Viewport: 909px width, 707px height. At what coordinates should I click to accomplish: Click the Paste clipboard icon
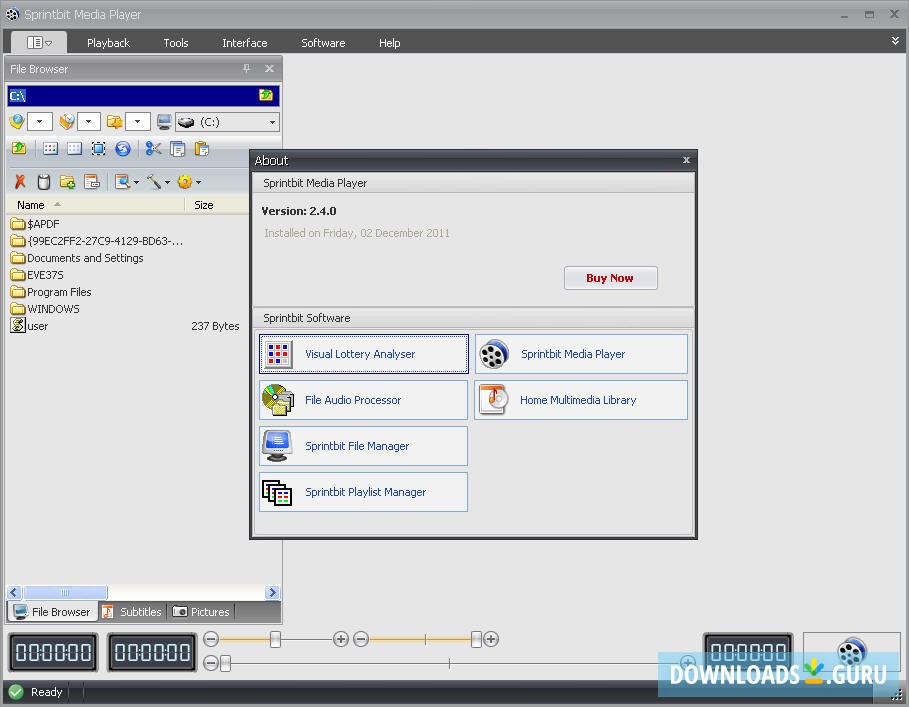(202, 149)
